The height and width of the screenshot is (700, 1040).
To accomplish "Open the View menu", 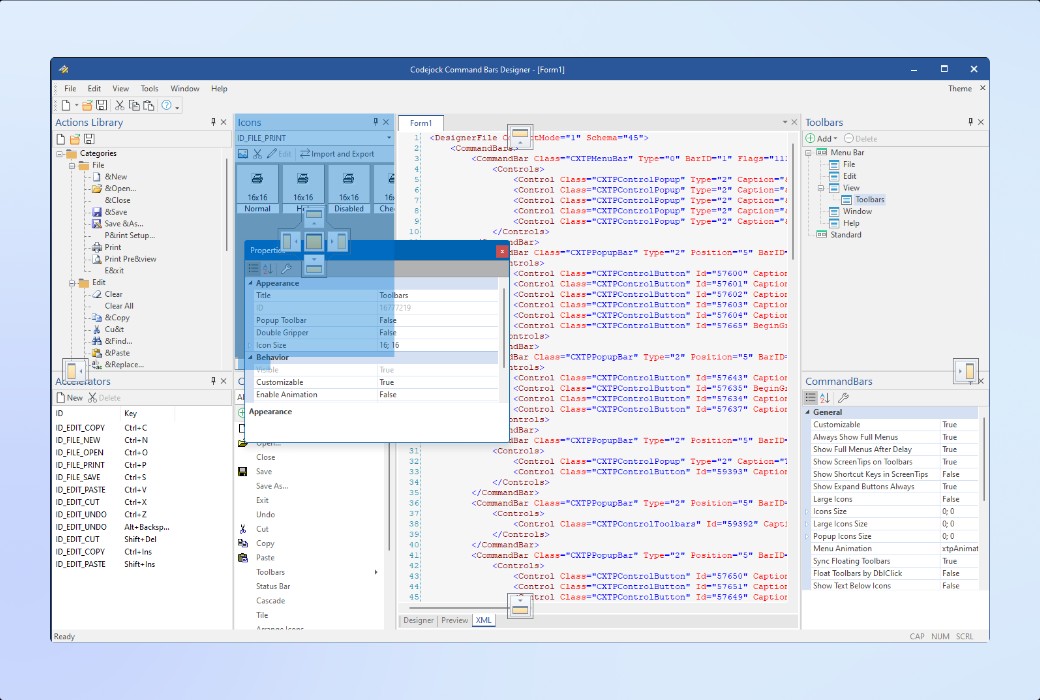I will pyautogui.click(x=121, y=88).
